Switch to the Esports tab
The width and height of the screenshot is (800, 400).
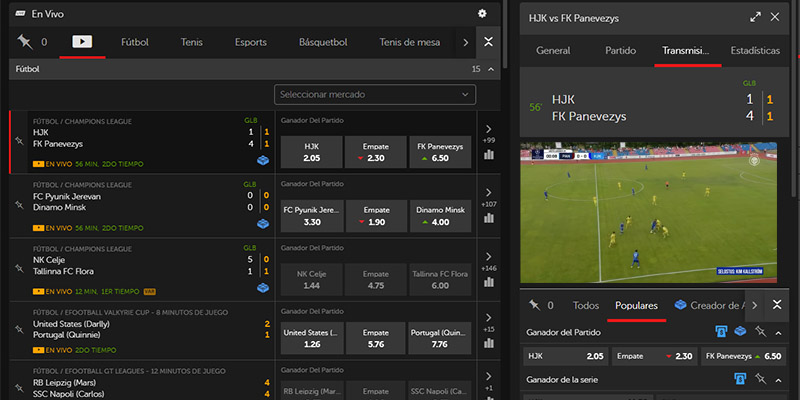coord(251,42)
